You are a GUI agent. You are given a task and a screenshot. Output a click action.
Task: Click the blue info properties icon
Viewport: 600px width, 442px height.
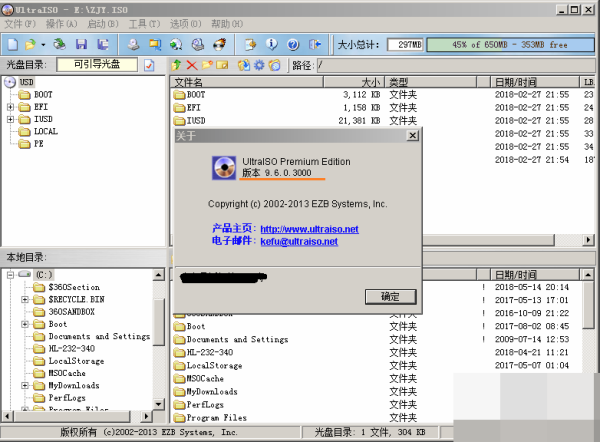click(272, 44)
